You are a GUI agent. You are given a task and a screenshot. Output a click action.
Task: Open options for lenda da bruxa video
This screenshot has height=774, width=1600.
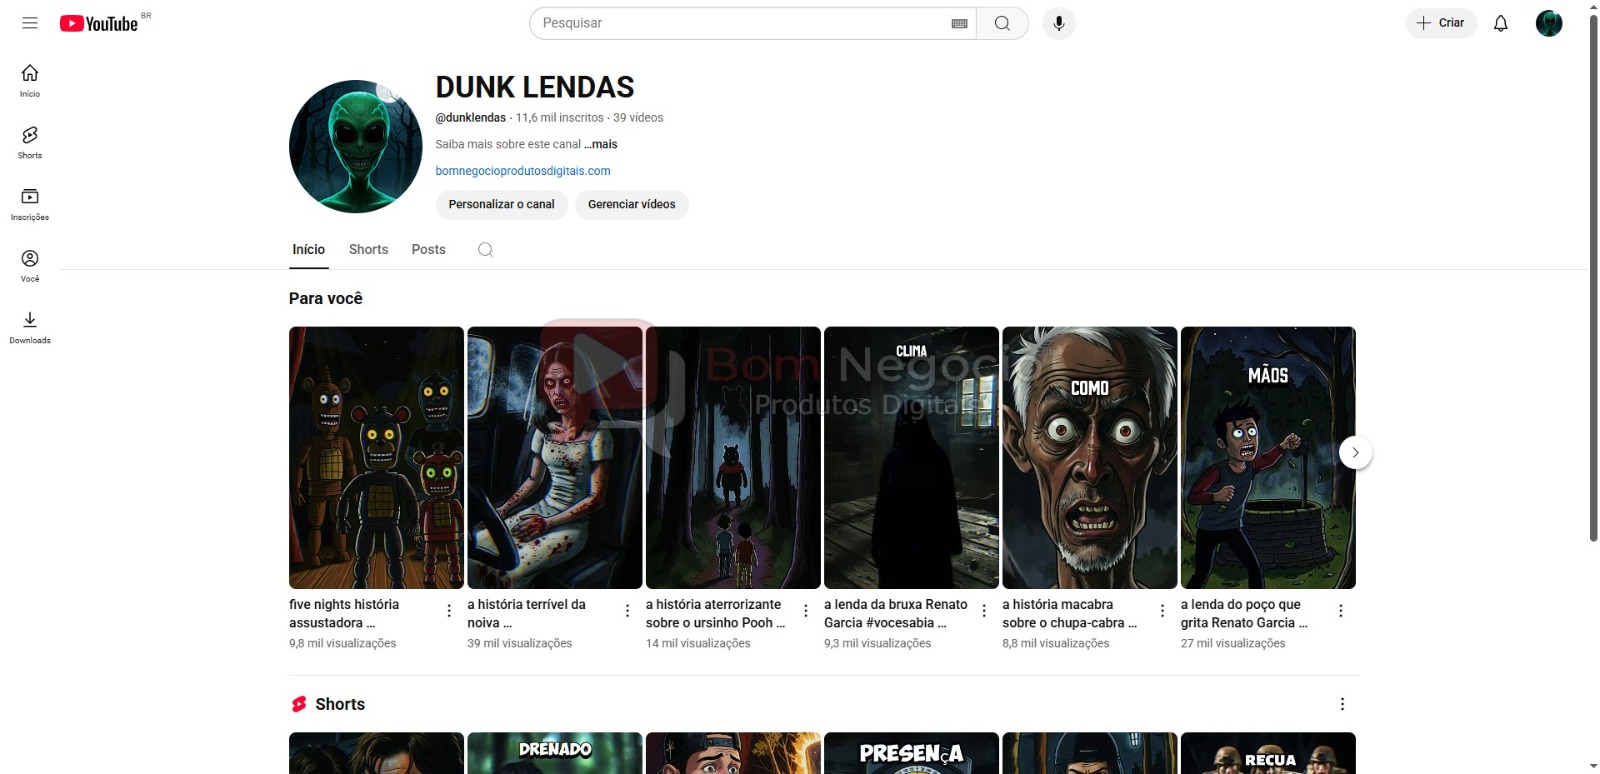(984, 611)
